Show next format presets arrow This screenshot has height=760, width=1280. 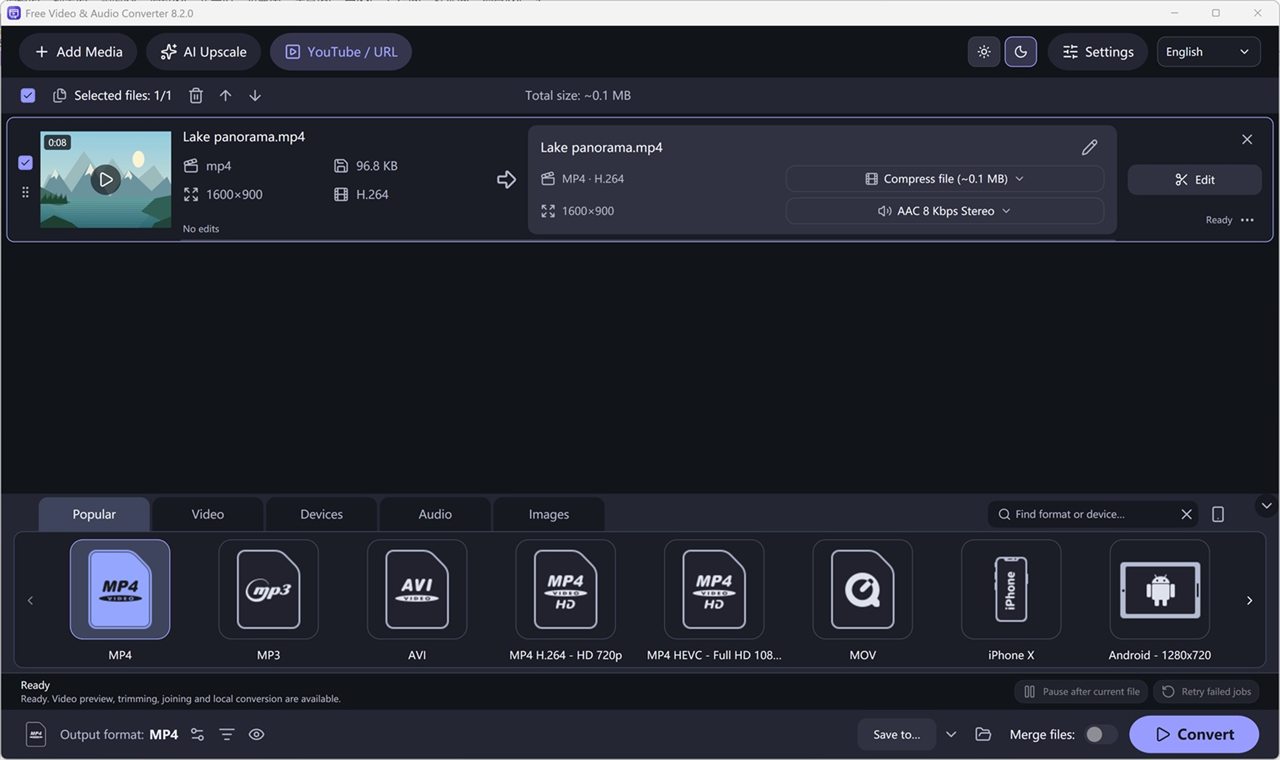[x=1249, y=601]
